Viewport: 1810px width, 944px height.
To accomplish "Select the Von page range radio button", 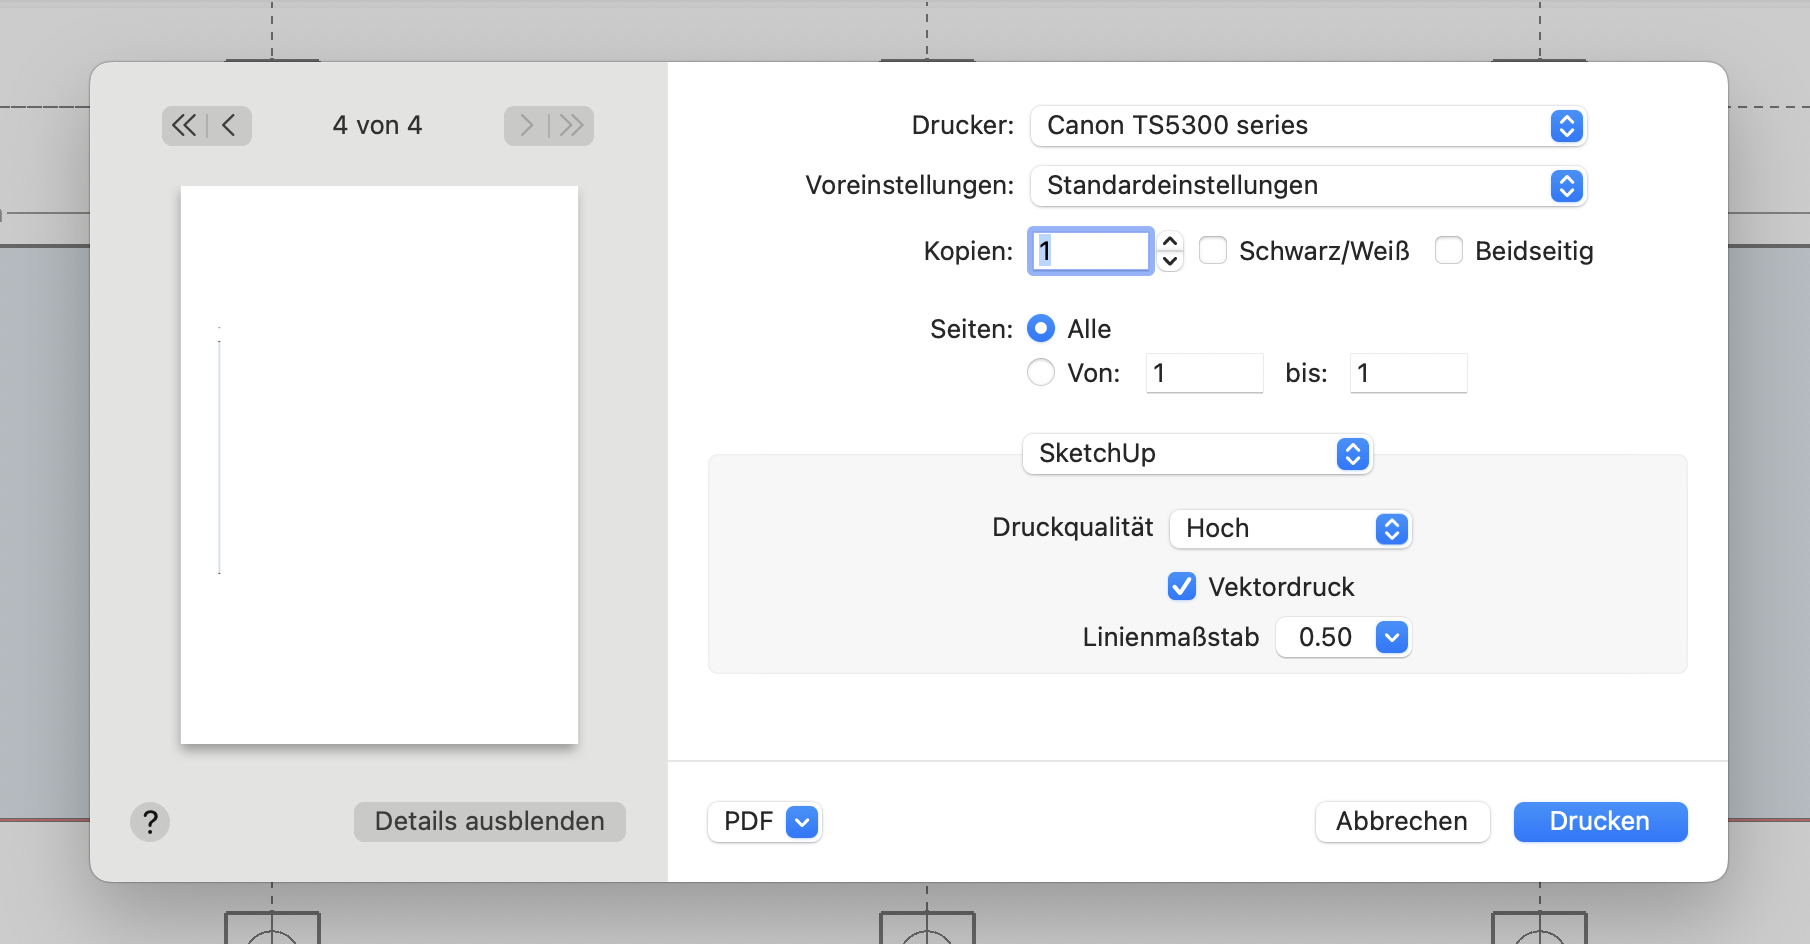I will pos(1041,373).
